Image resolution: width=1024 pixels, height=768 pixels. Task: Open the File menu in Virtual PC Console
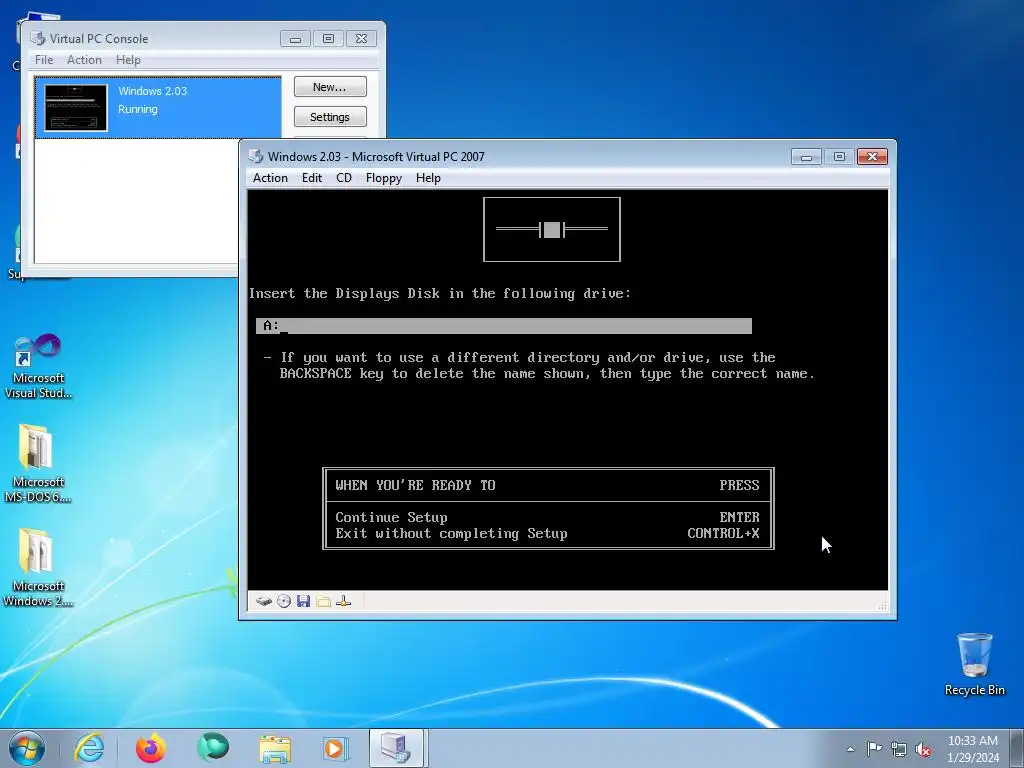click(x=44, y=59)
